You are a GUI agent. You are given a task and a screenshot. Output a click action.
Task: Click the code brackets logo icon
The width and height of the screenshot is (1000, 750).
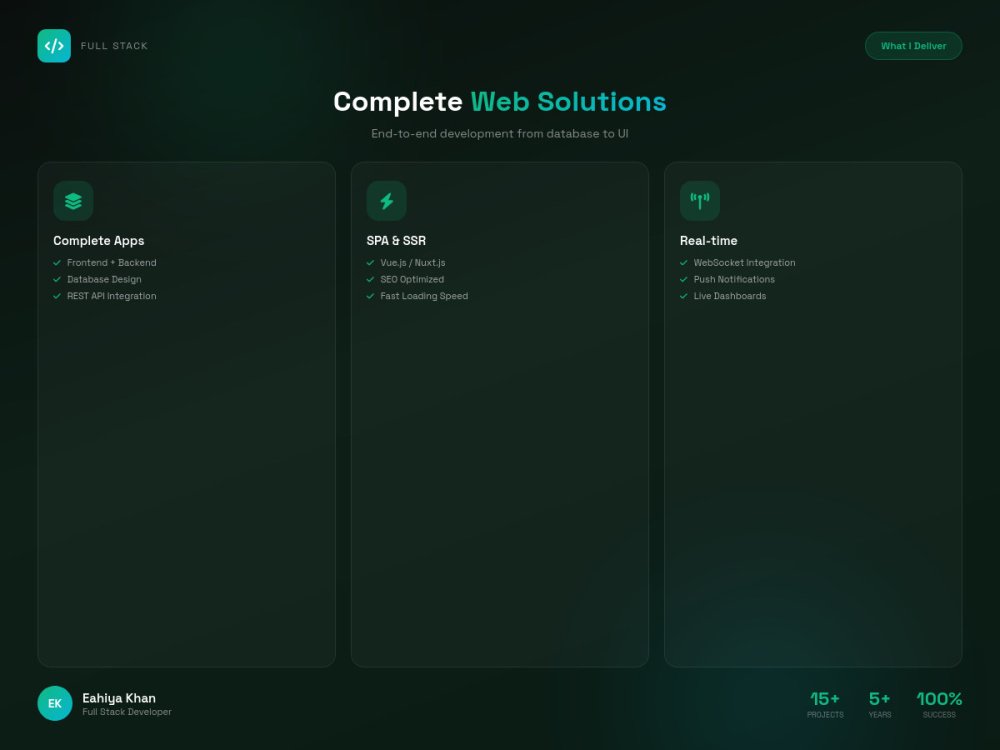(54, 46)
